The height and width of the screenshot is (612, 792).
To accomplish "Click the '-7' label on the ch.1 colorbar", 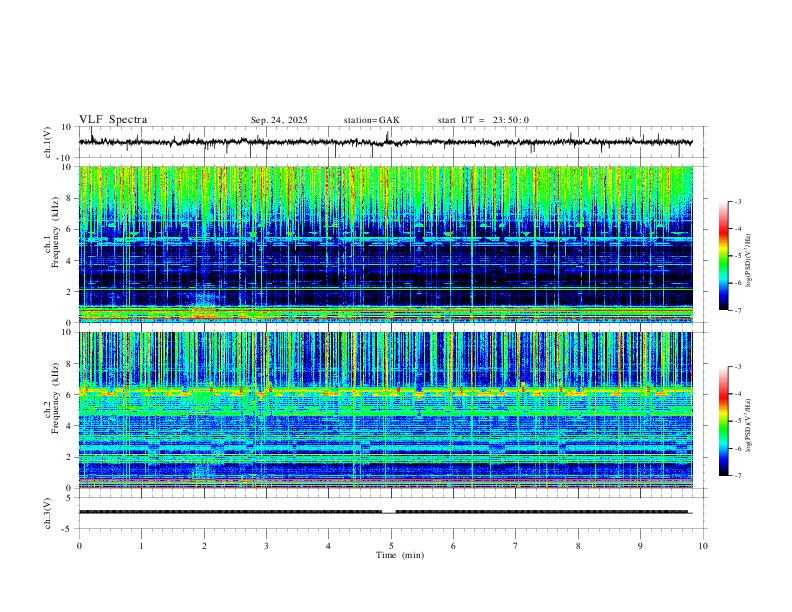I will click(737, 310).
